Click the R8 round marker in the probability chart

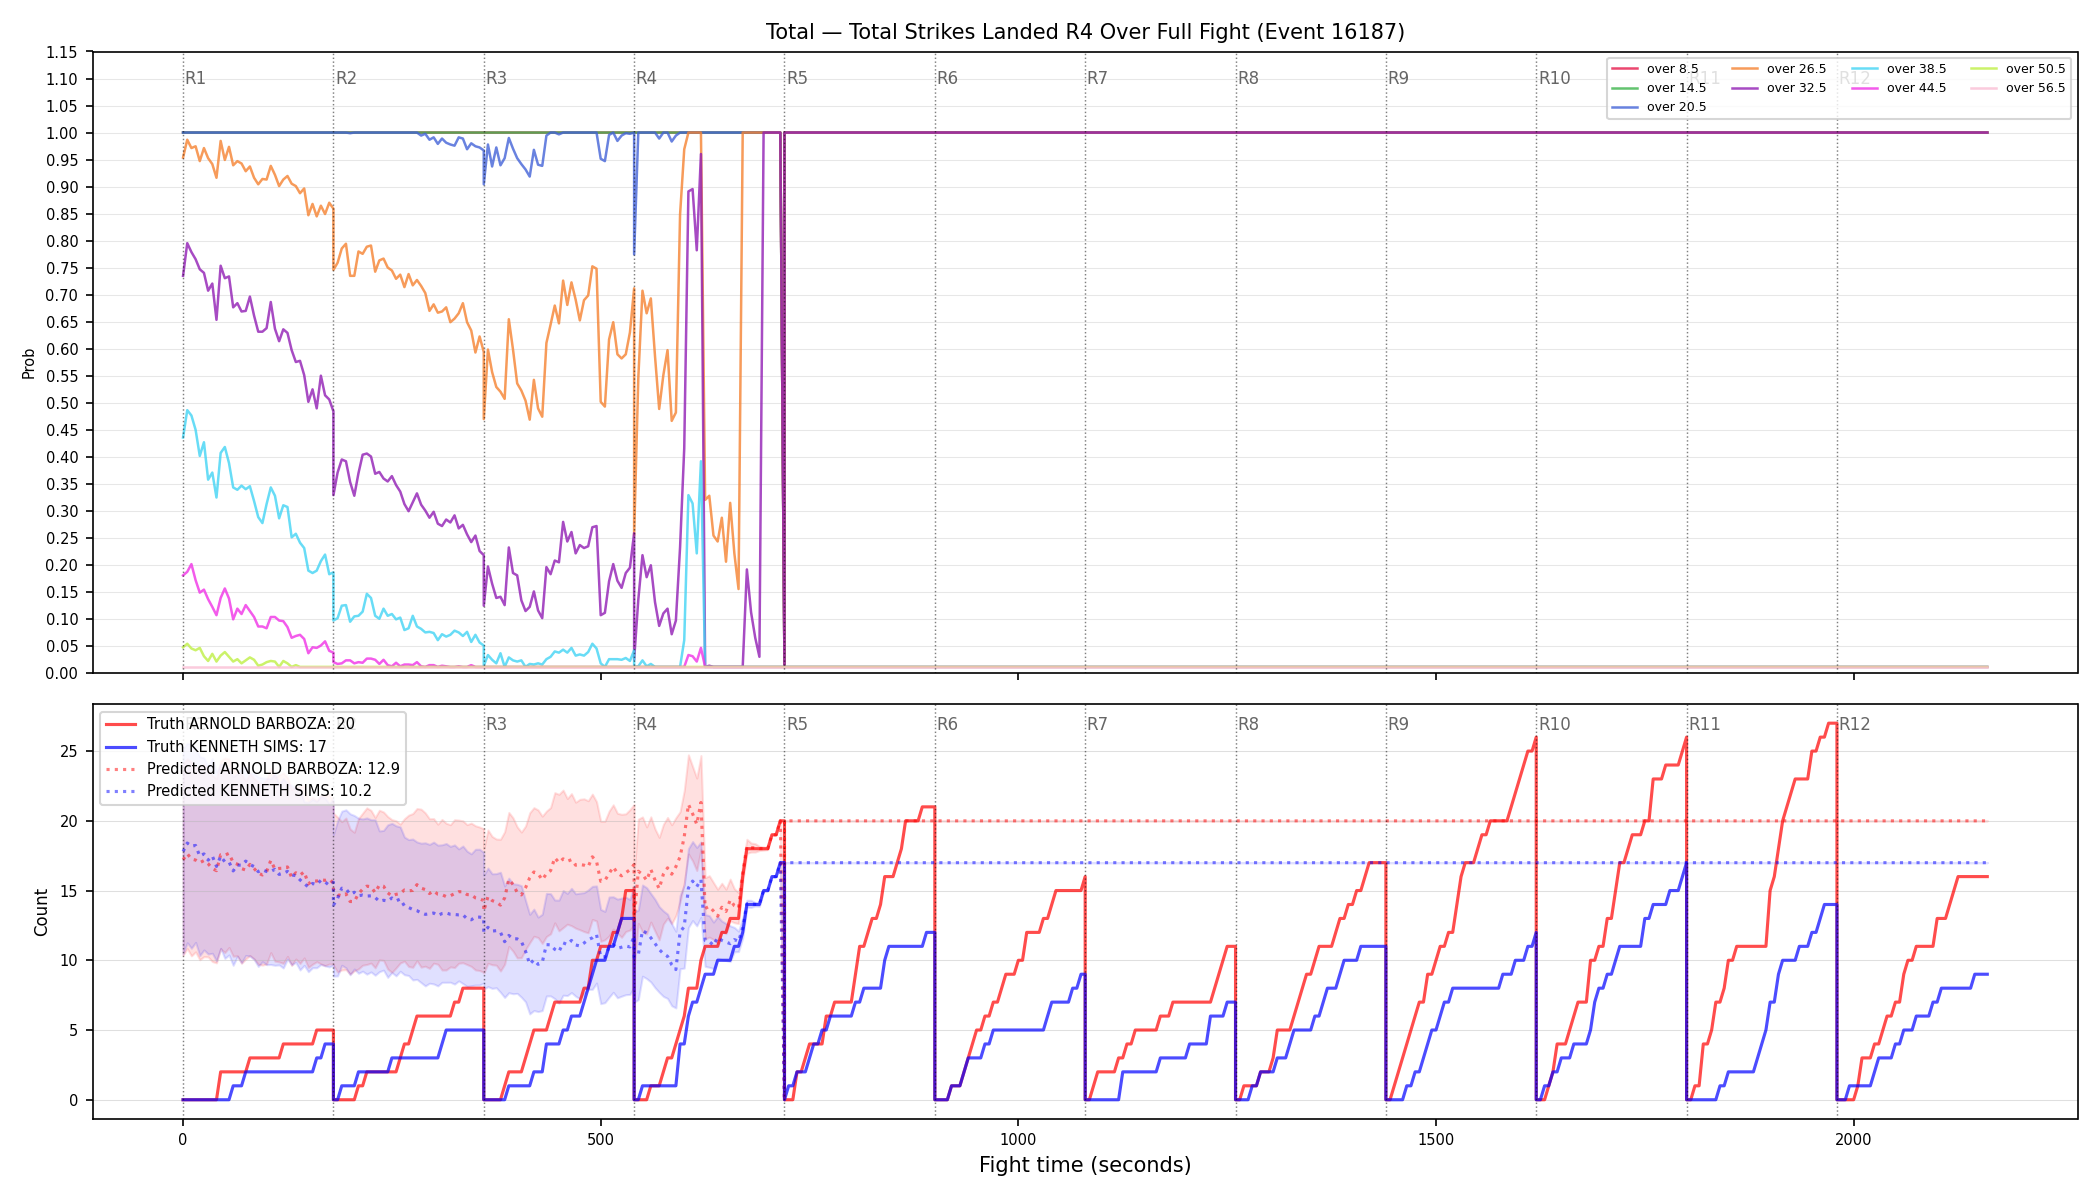coord(1248,78)
